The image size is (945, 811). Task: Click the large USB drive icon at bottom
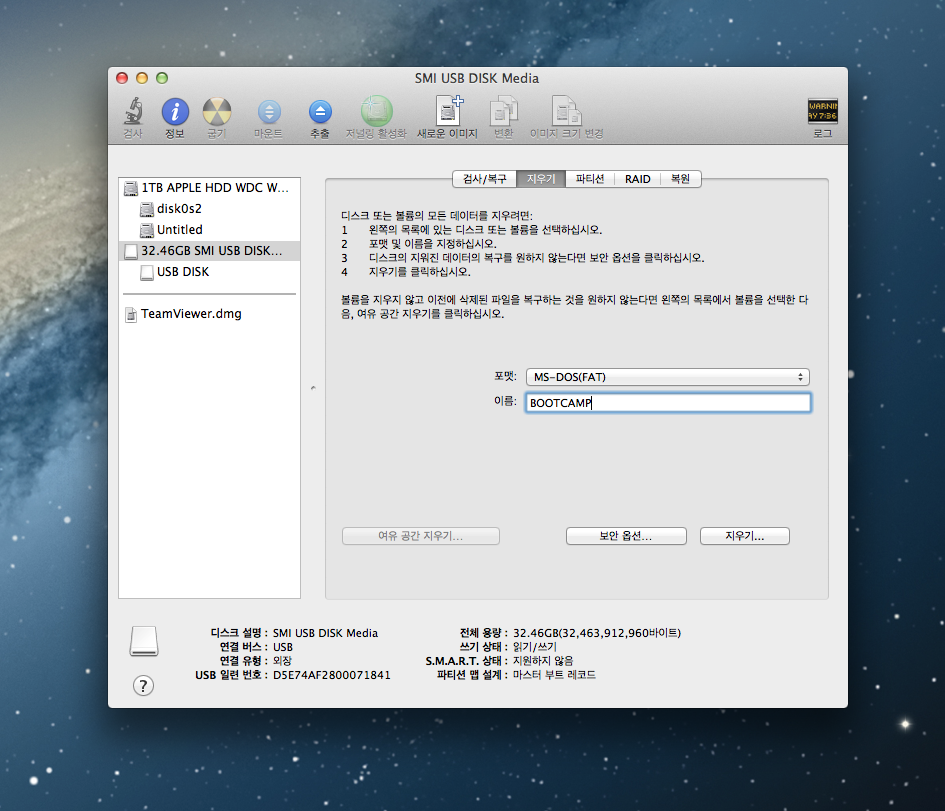click(x=144, y=641)
